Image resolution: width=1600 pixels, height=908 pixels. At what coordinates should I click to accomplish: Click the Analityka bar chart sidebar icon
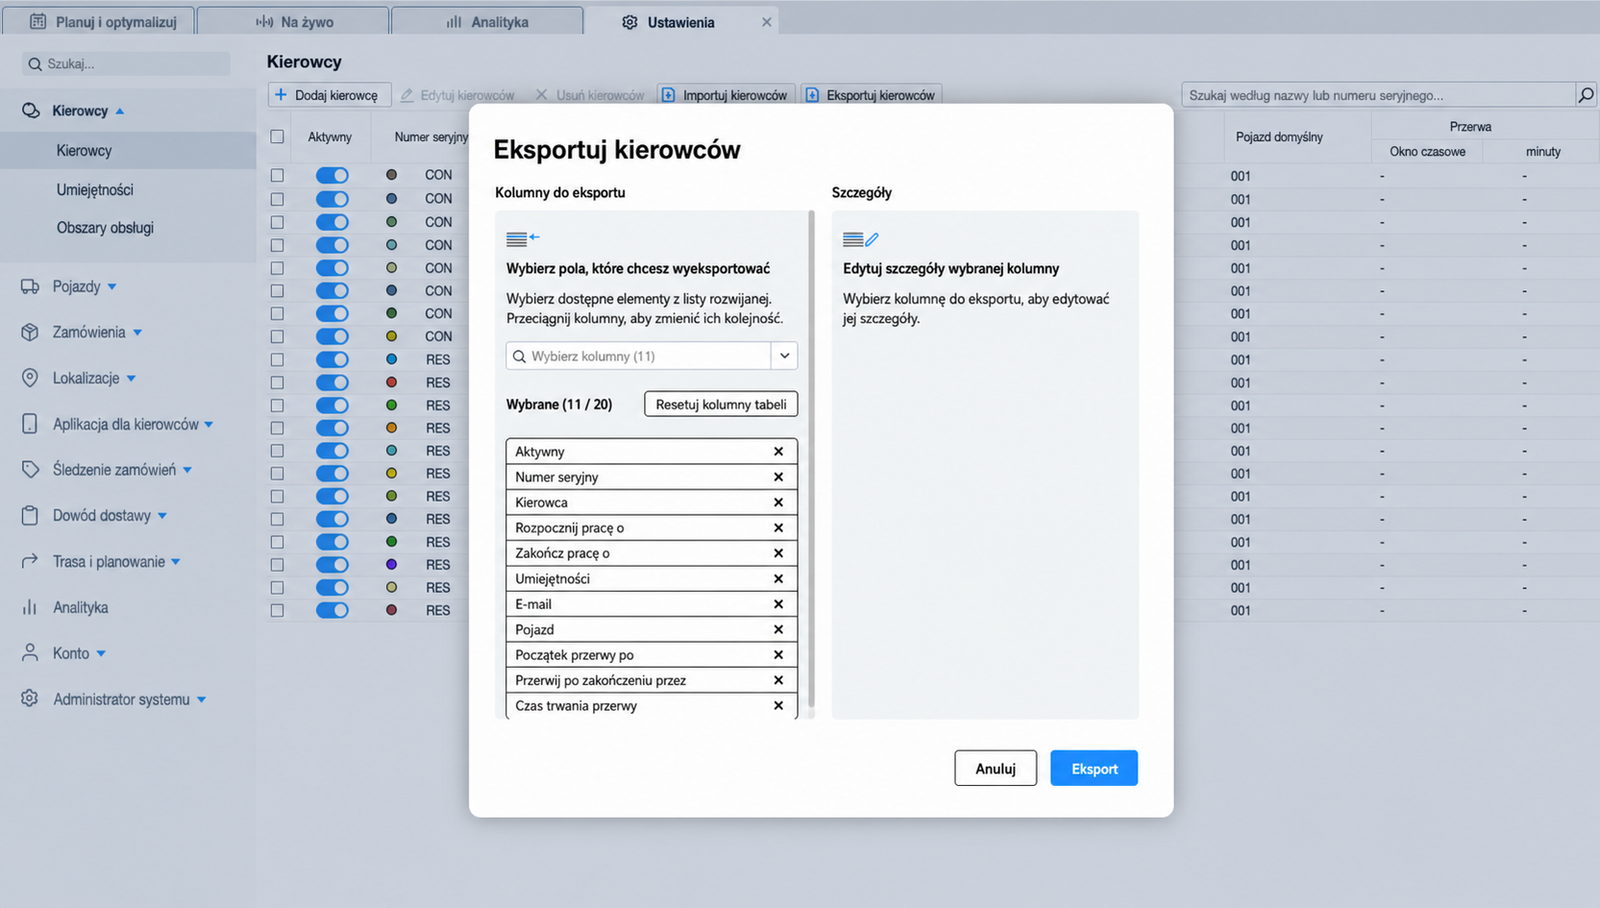[30, 607]
